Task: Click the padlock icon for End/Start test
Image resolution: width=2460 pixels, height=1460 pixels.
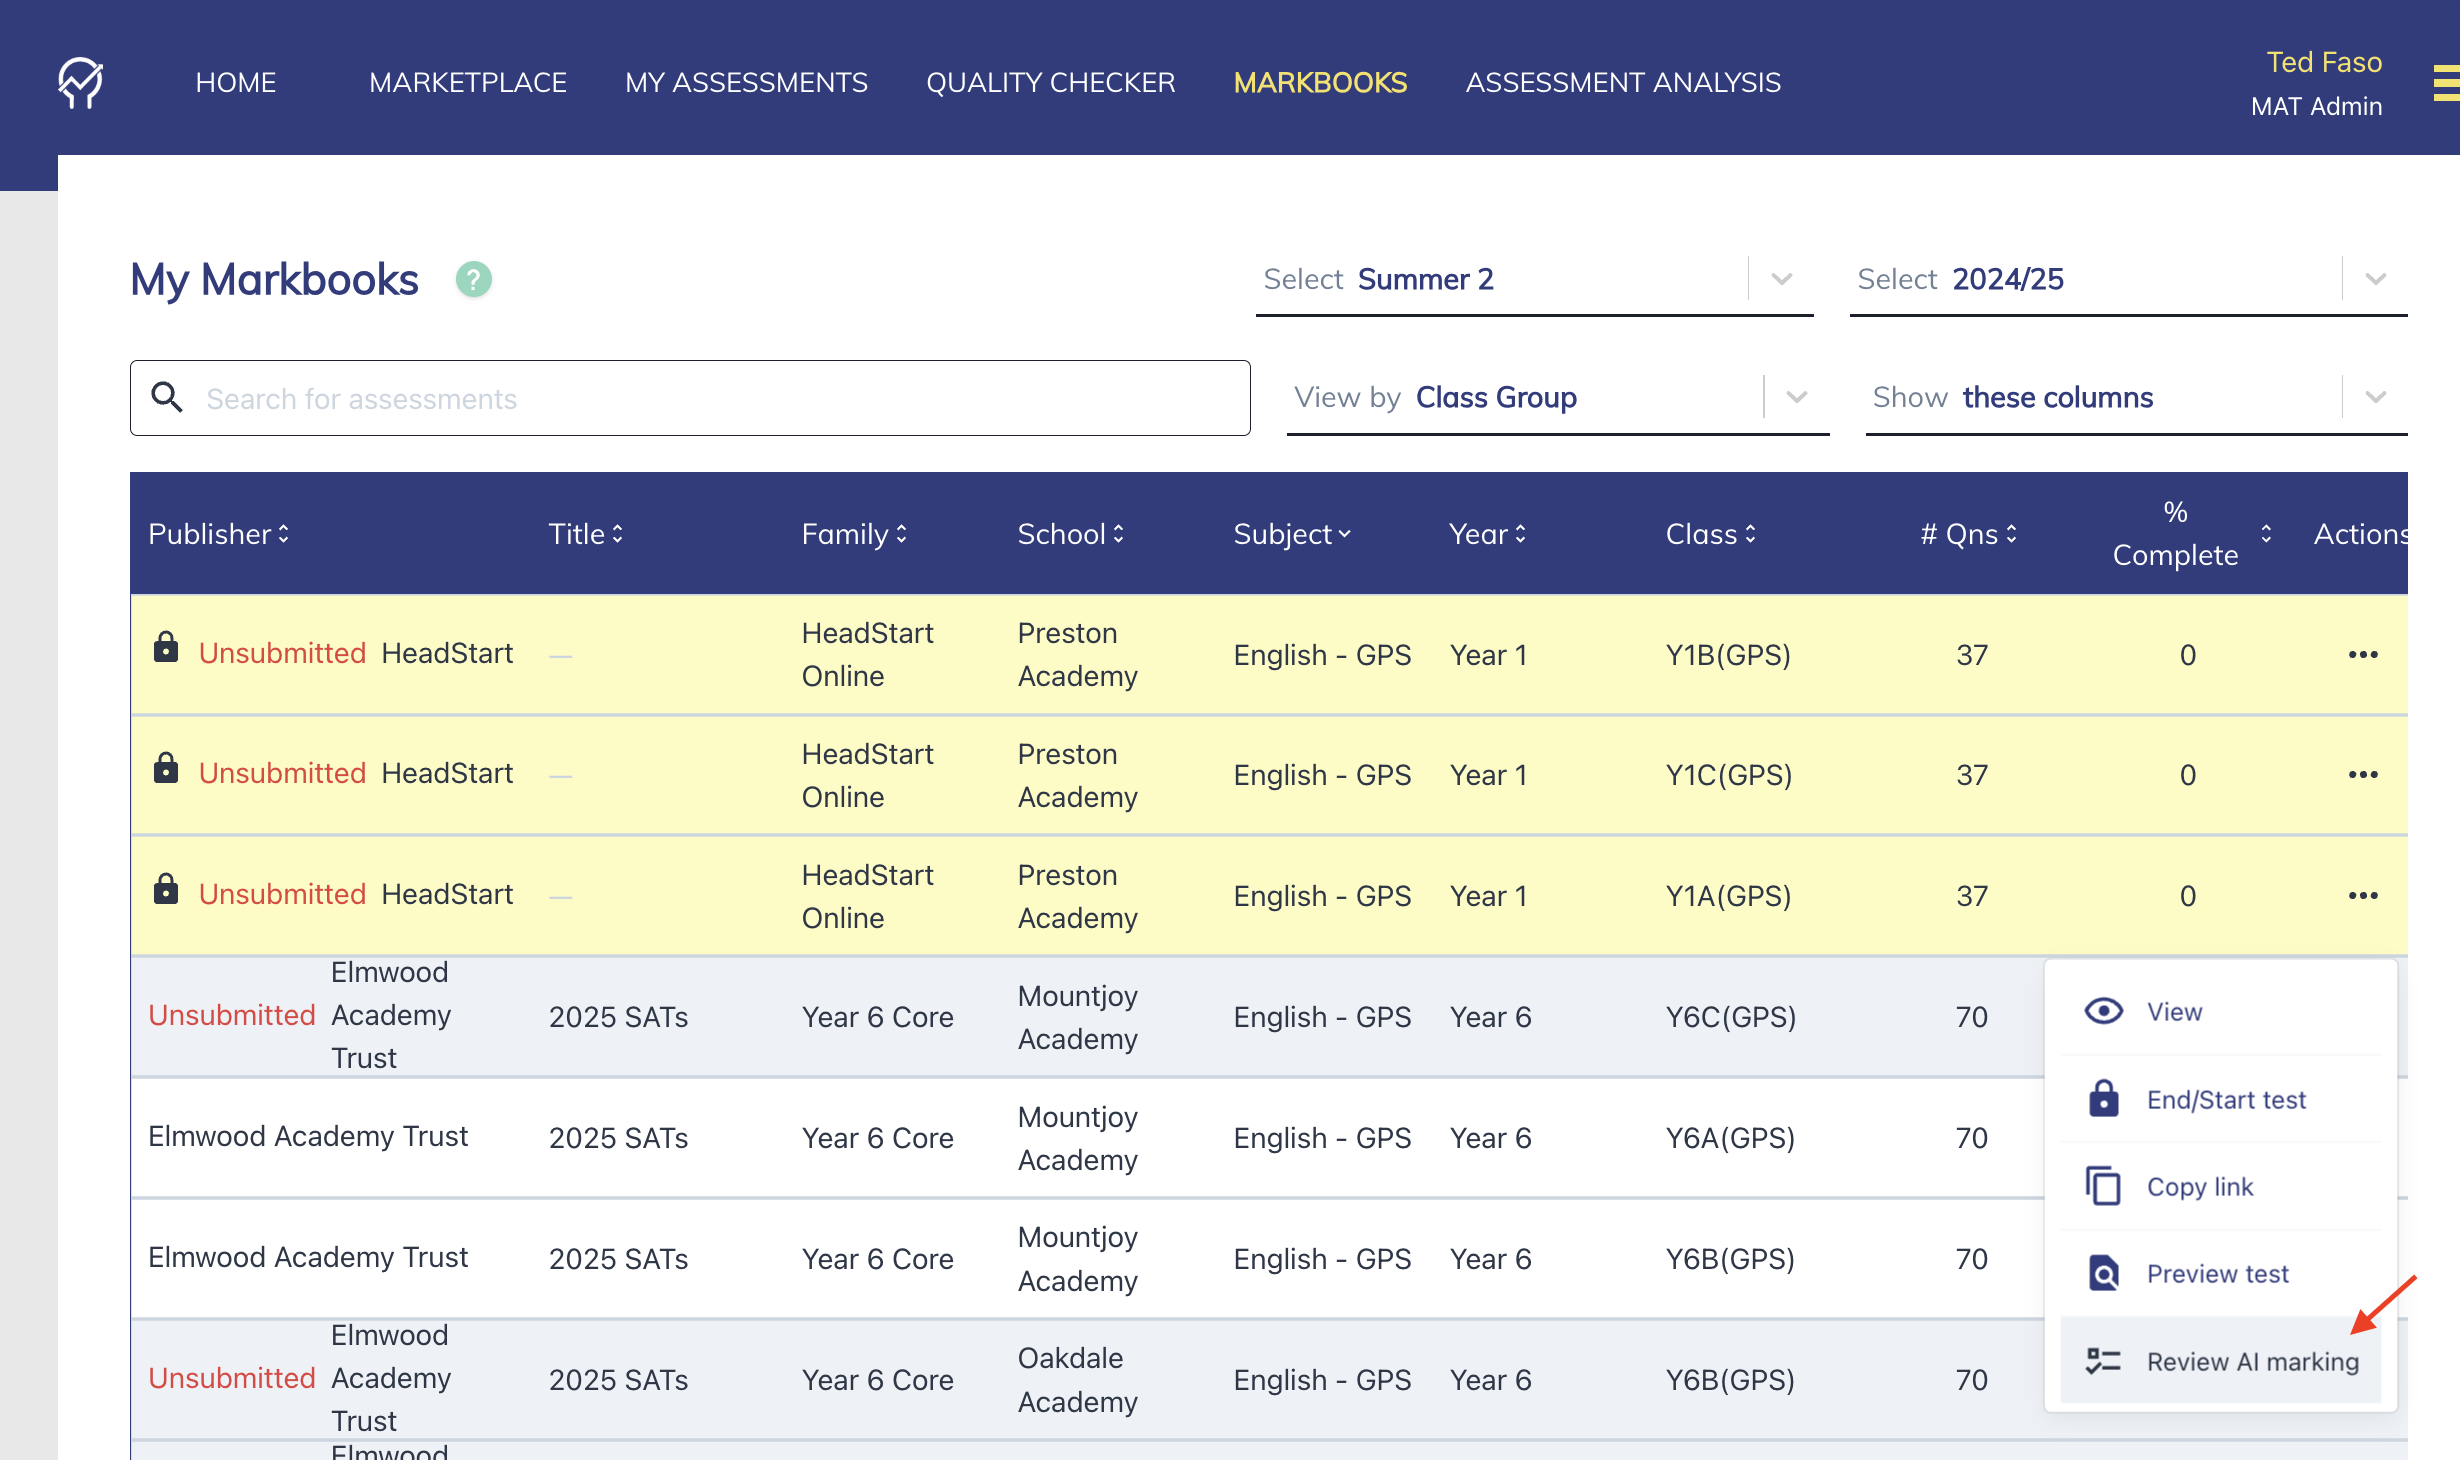Action: pyautogui.click(x=2104, y=1098)
